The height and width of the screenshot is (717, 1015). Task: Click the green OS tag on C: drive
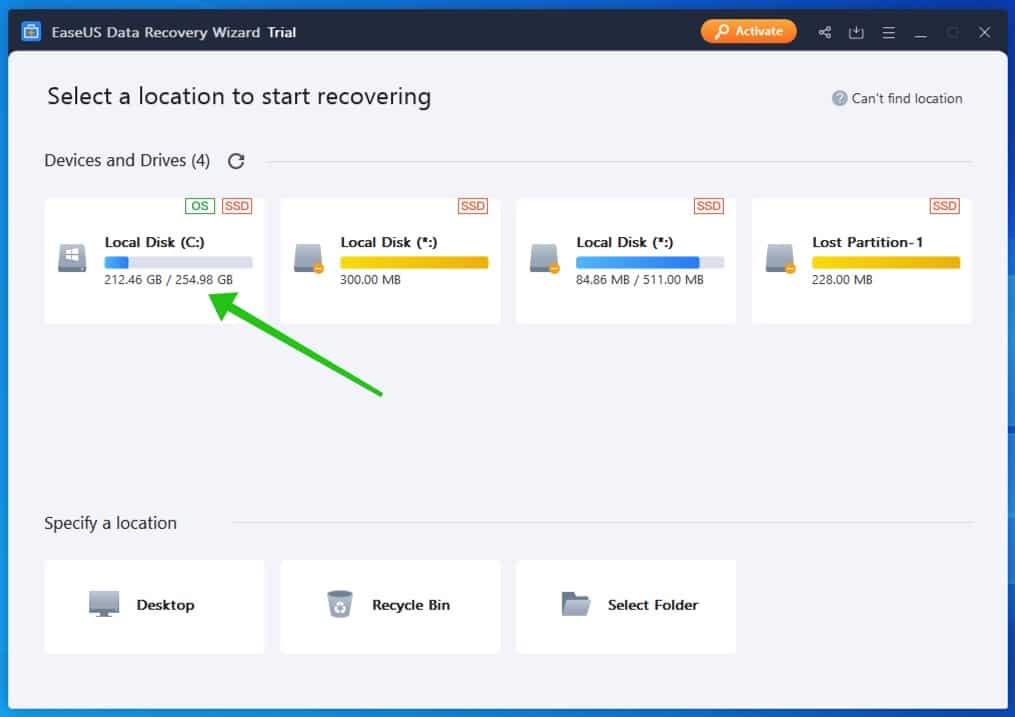[199, 206]
